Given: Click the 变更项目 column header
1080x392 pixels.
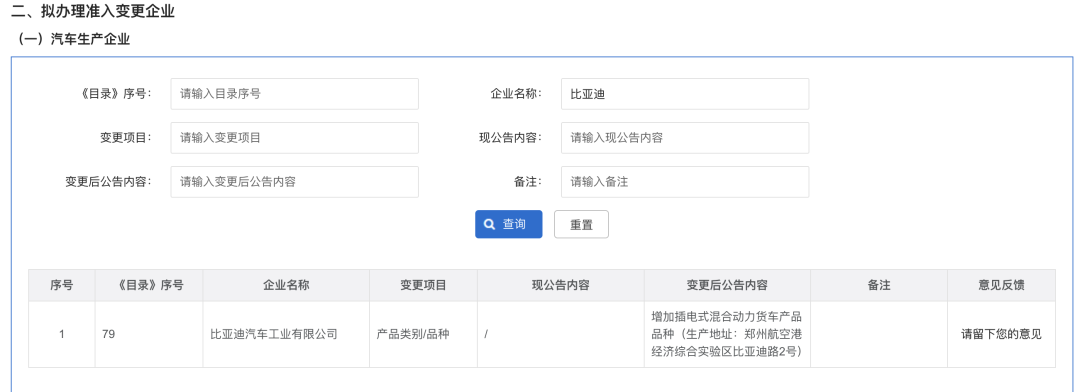Looking at the screenshot, I should [x=423, y=285].
